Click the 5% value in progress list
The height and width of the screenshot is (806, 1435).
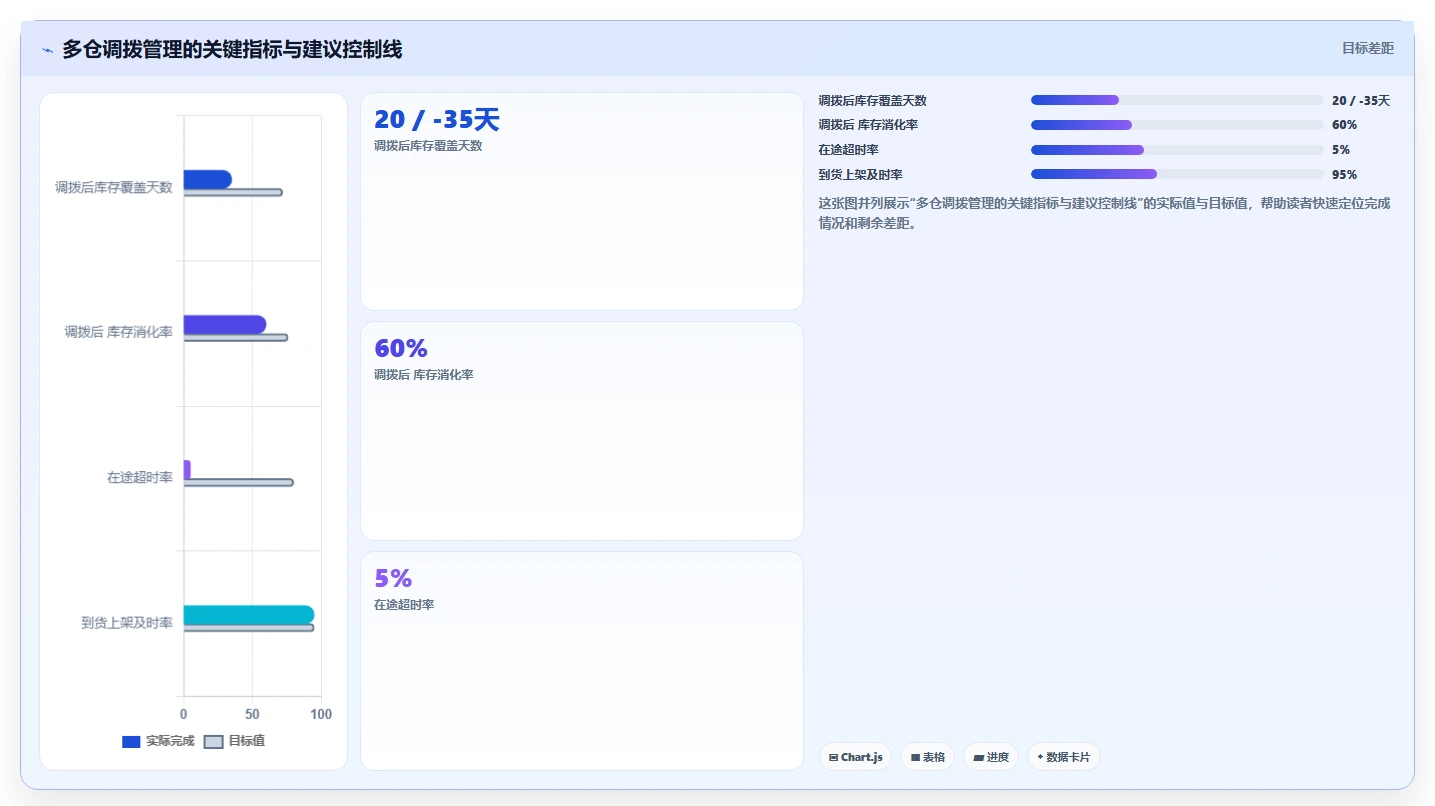point(1341,150)
